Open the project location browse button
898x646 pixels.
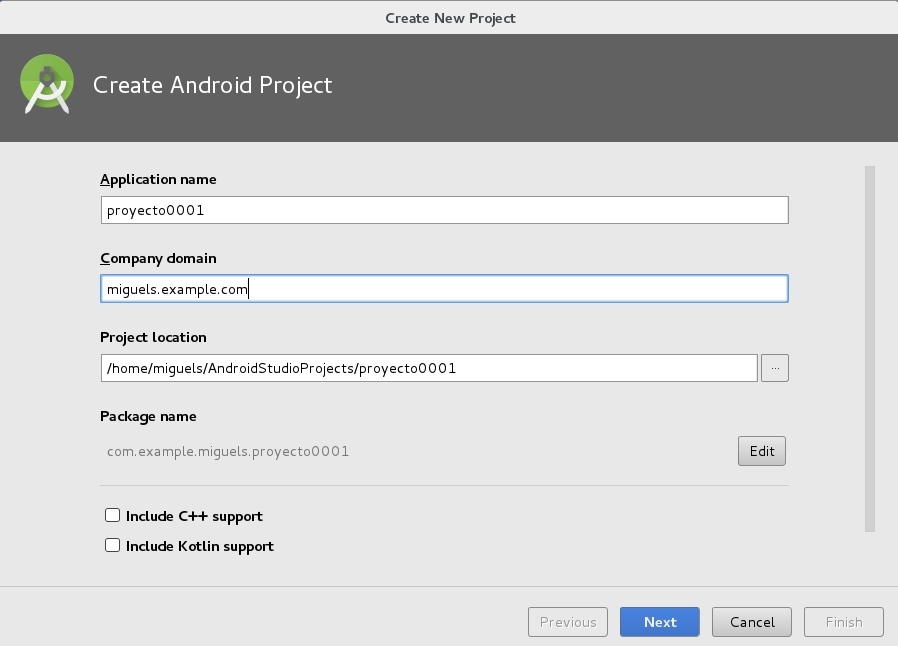coord(774,368)
